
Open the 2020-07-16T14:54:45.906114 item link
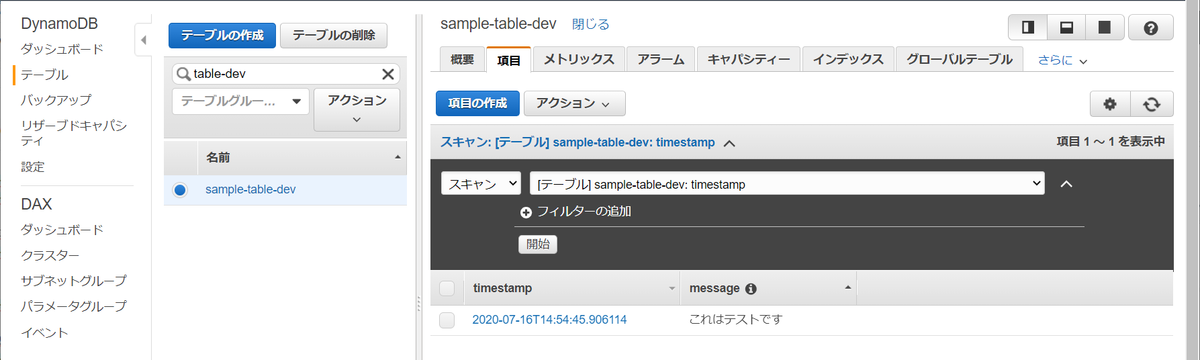(549, 320)
